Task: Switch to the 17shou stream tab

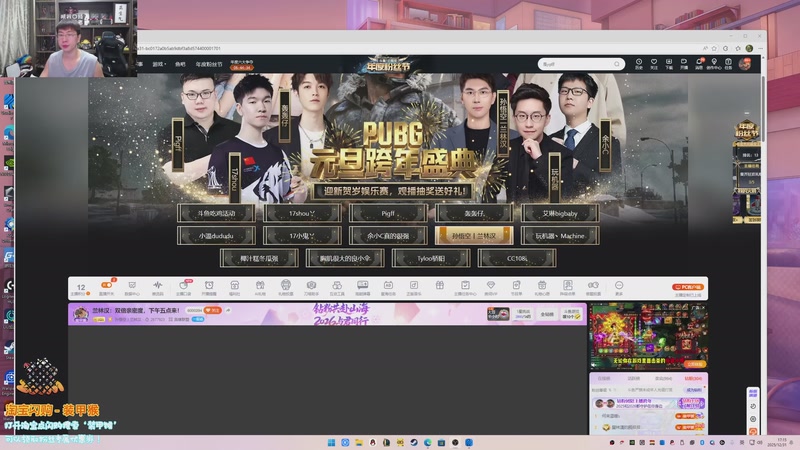Action: point(302,213)
